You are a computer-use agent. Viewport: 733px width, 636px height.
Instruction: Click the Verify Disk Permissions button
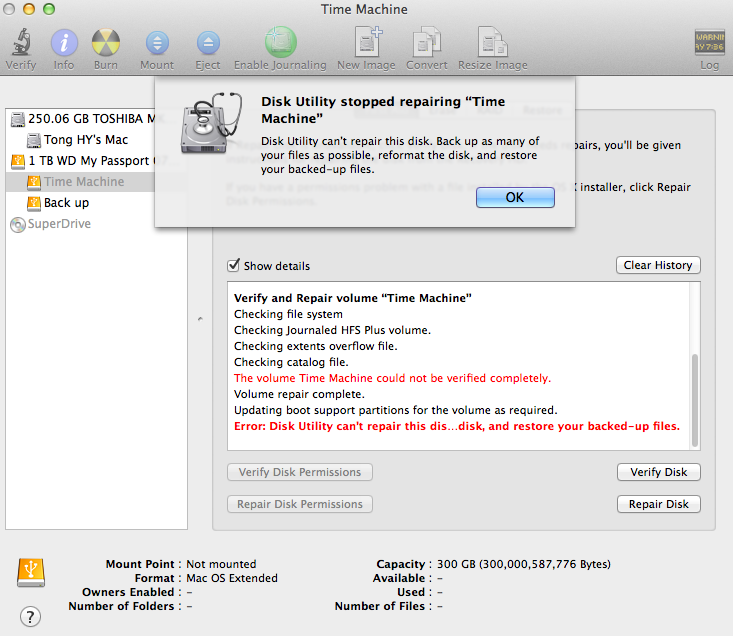(300, 472)
